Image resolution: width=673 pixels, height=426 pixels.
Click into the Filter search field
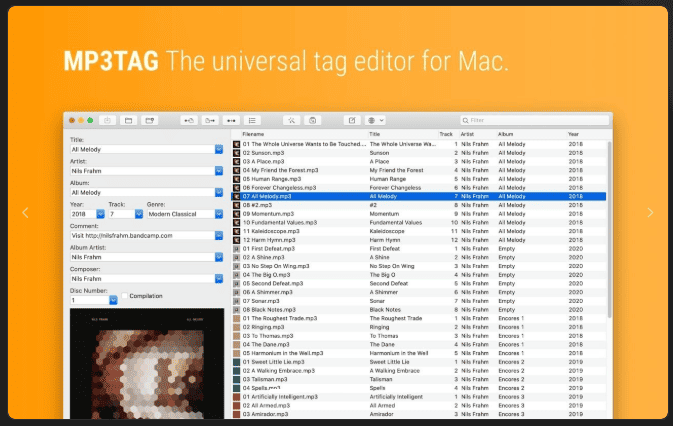point(535,121)
